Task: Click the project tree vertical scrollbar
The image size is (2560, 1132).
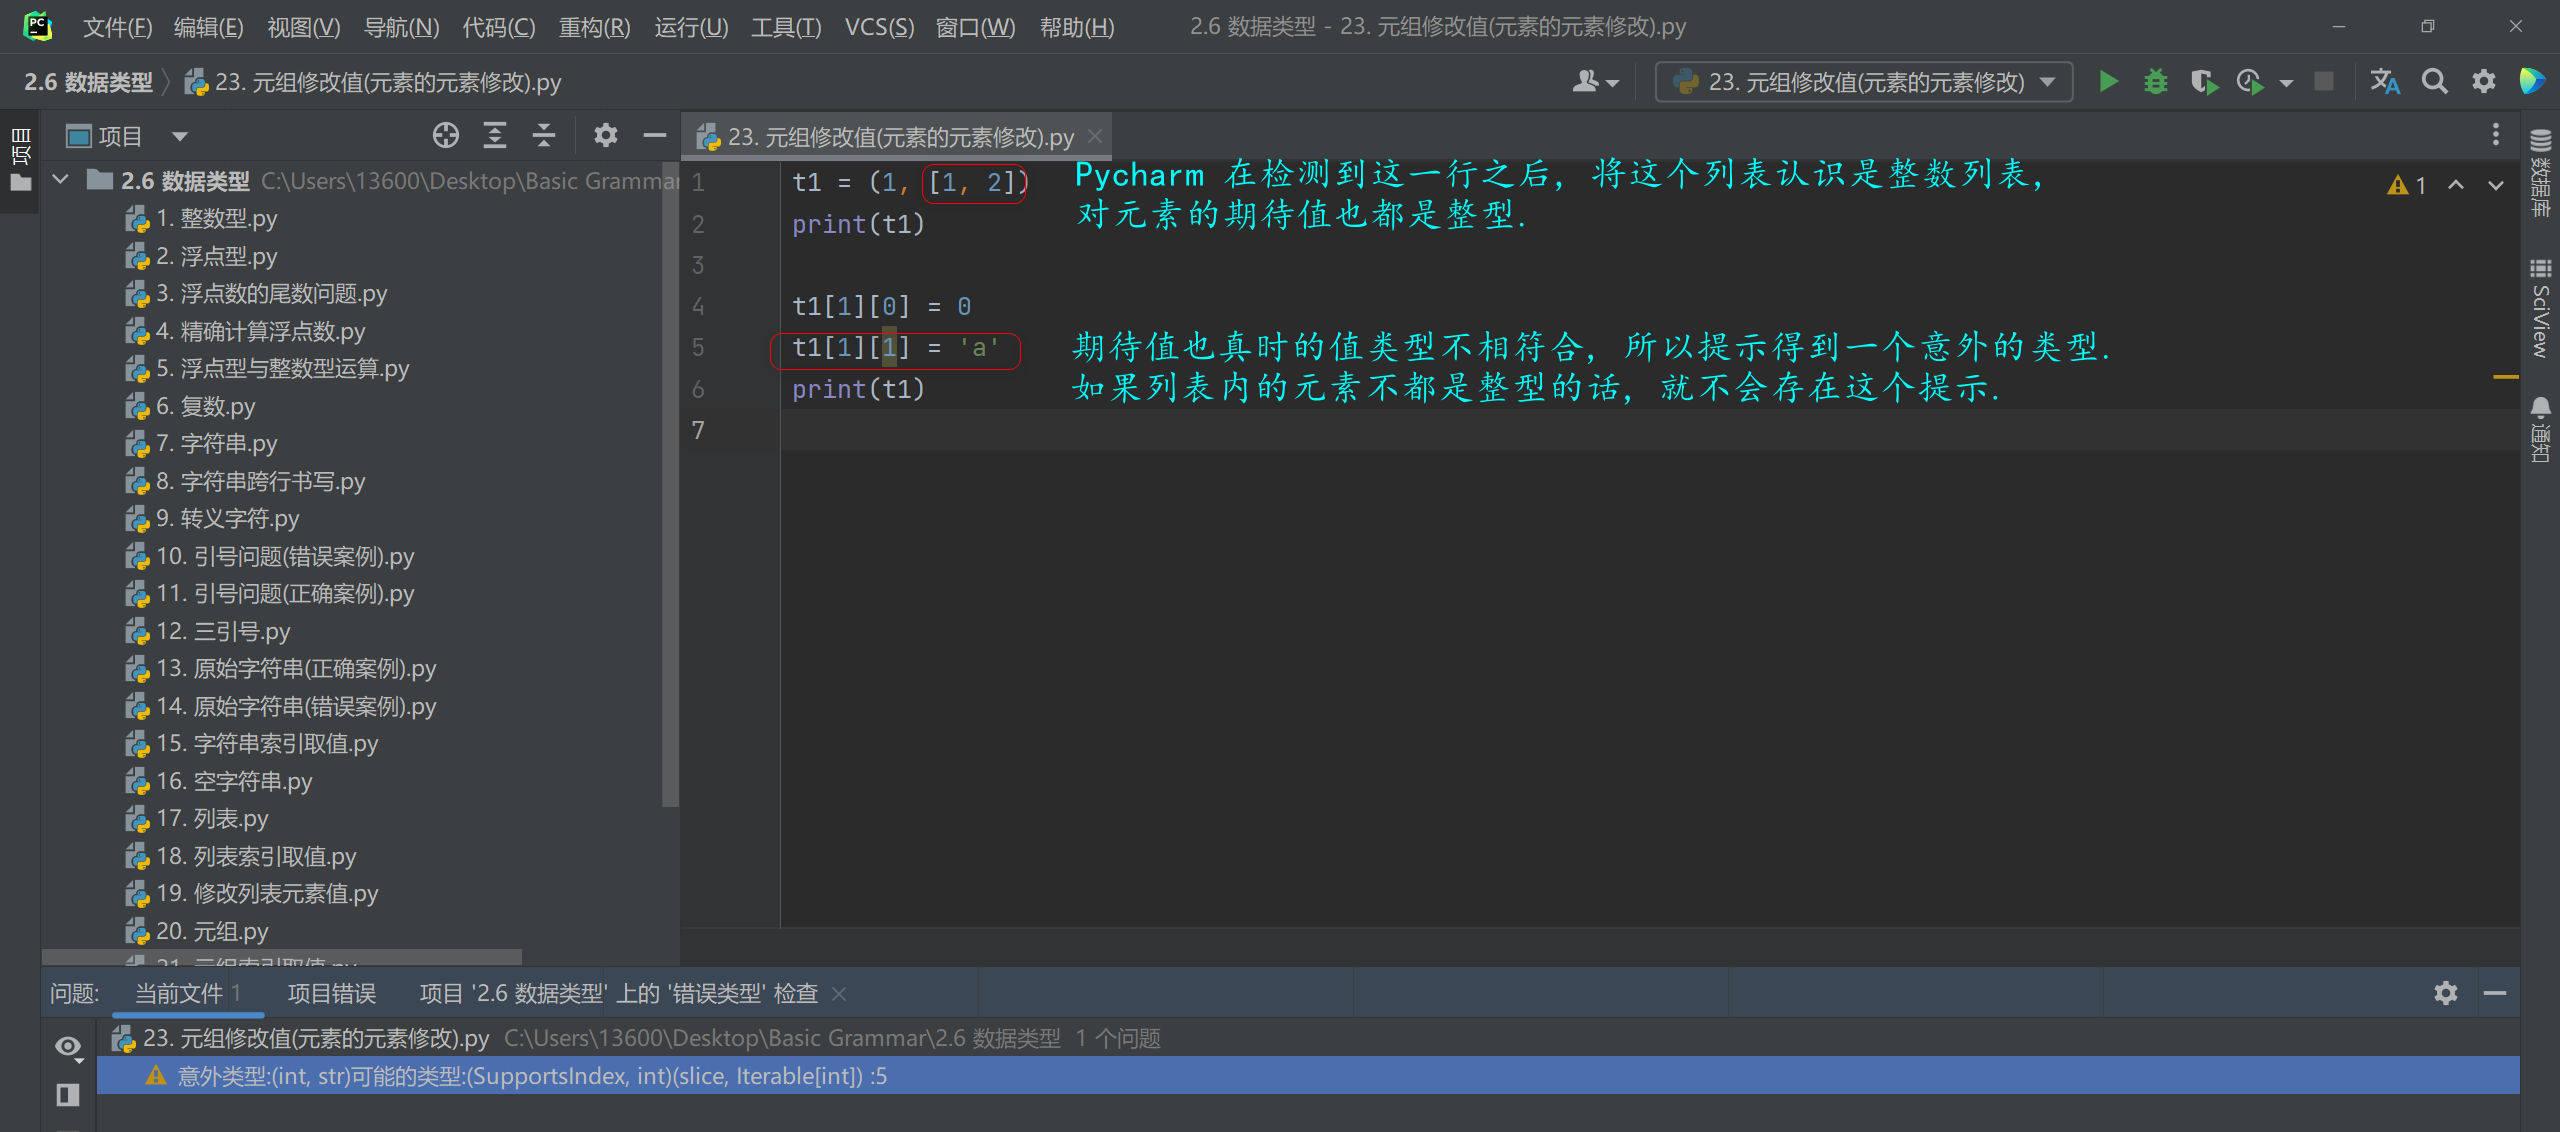Action: [670, 485]
